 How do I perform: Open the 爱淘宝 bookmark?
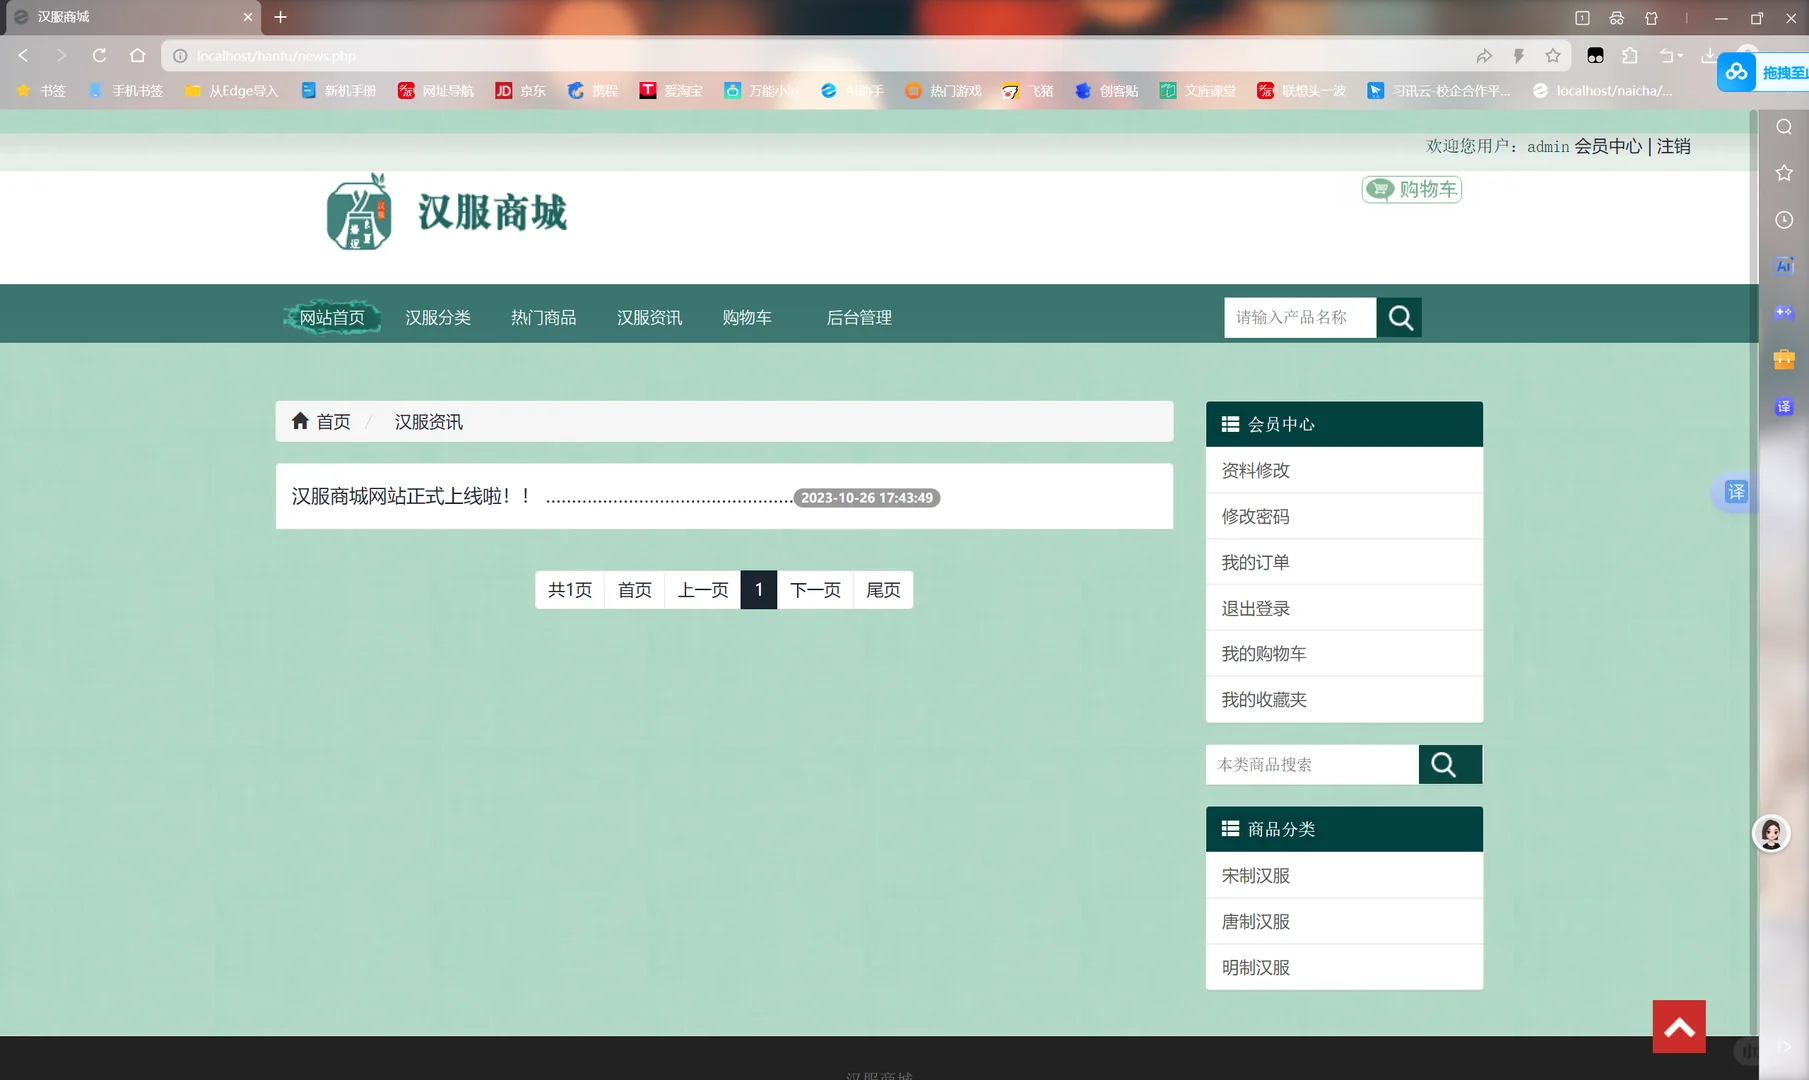[x=671, y=91]
